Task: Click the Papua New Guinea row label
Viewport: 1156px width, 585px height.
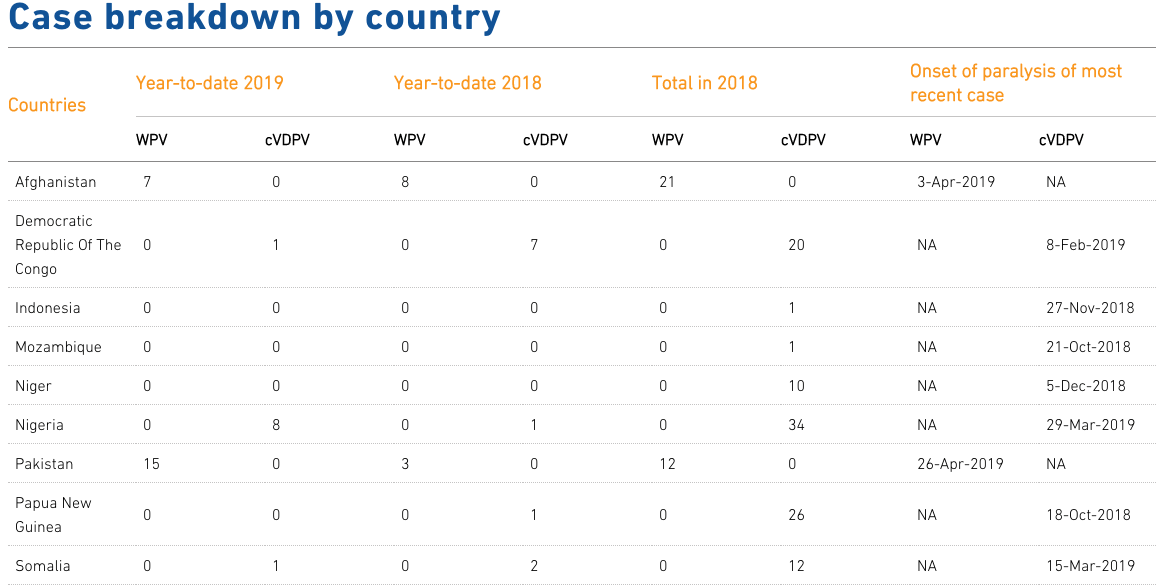Action: click(x=53, y=515)
